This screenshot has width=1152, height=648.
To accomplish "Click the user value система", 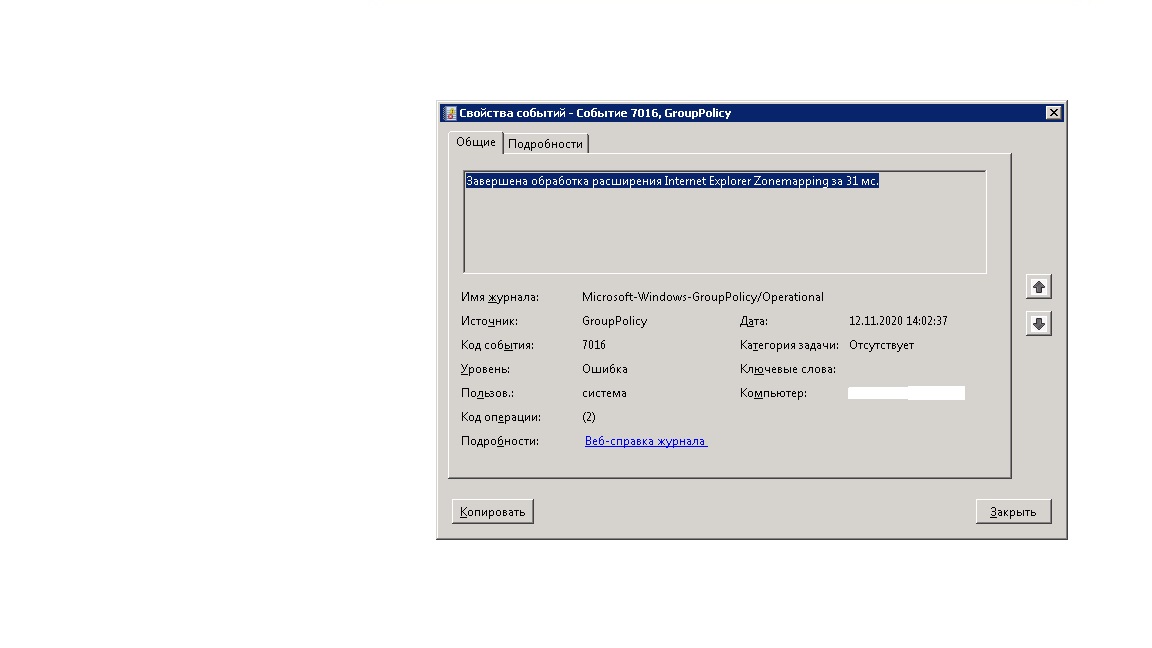I will [604, 393].
